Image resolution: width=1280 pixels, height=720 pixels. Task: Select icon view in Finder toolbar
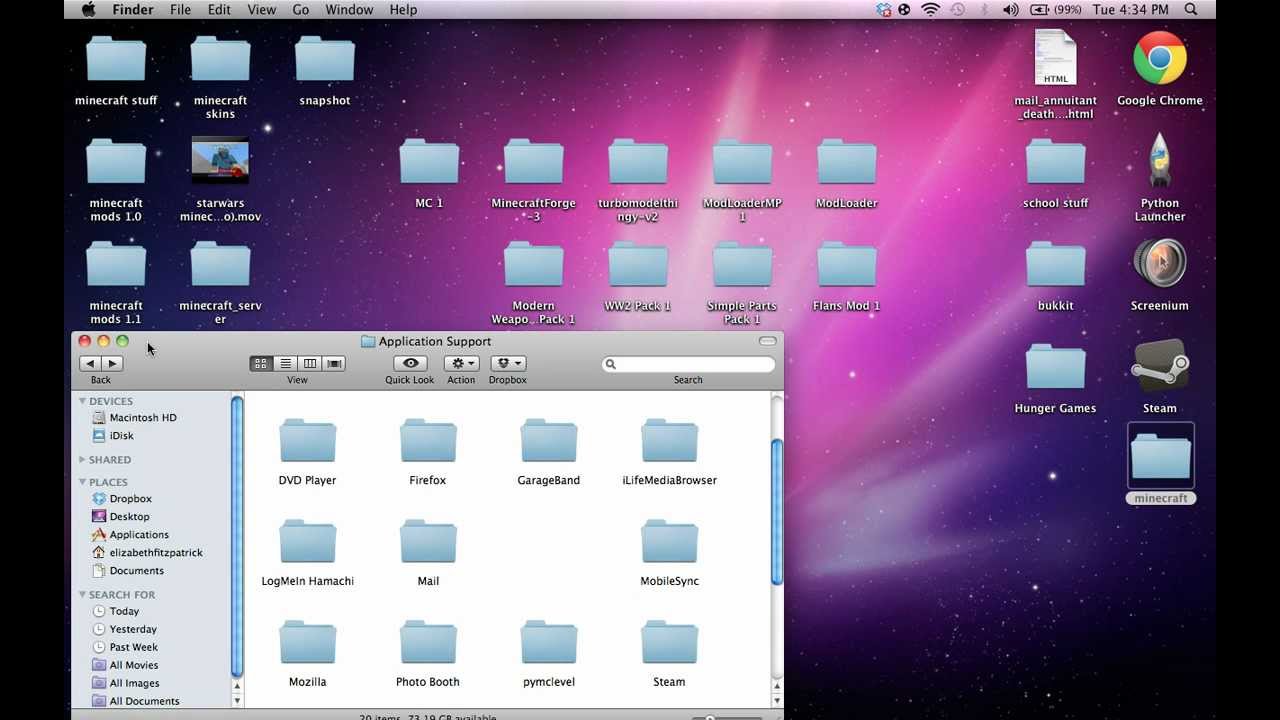(261, 363)
